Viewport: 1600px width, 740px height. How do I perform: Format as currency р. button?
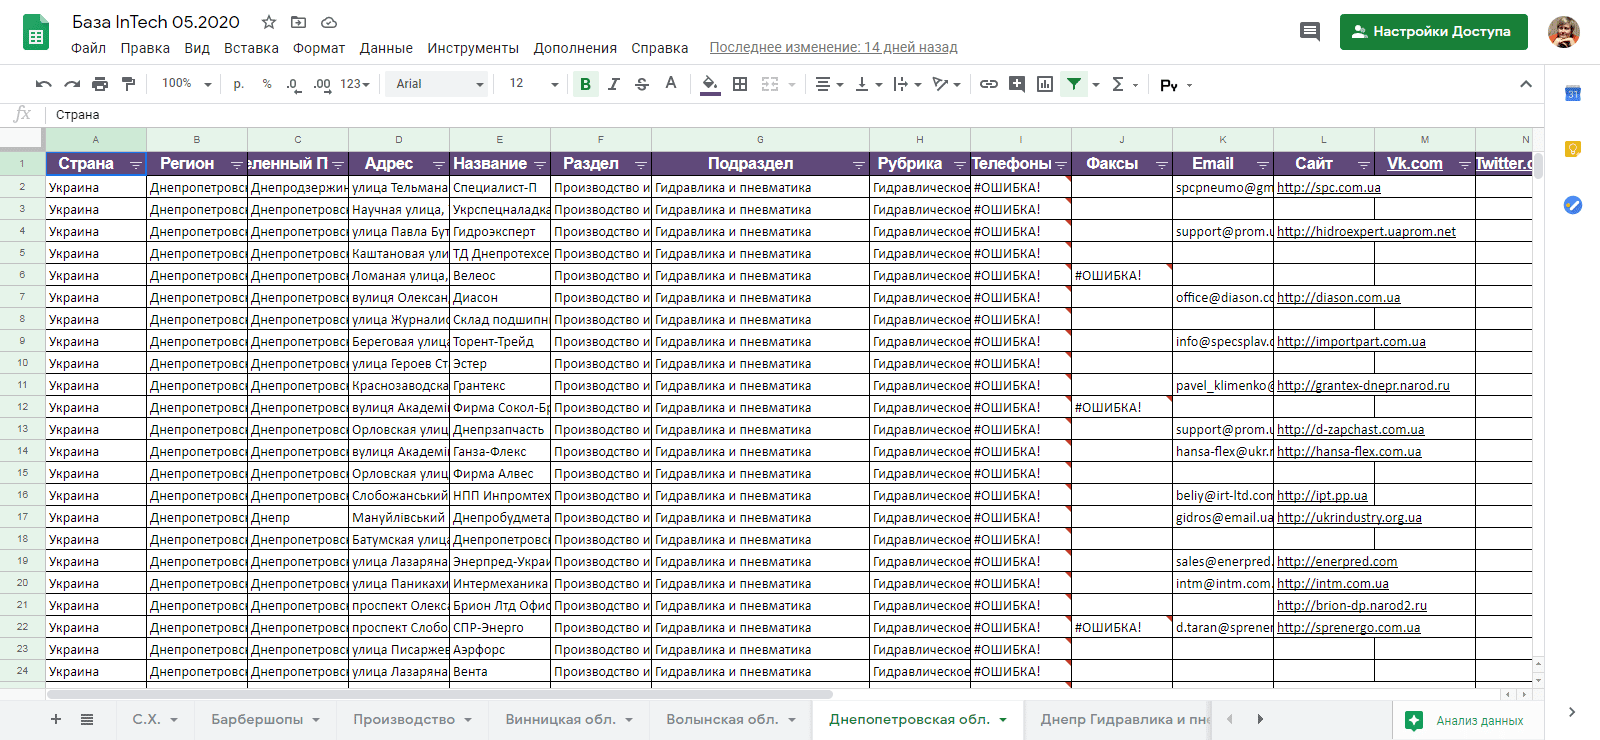pos(238,84)
